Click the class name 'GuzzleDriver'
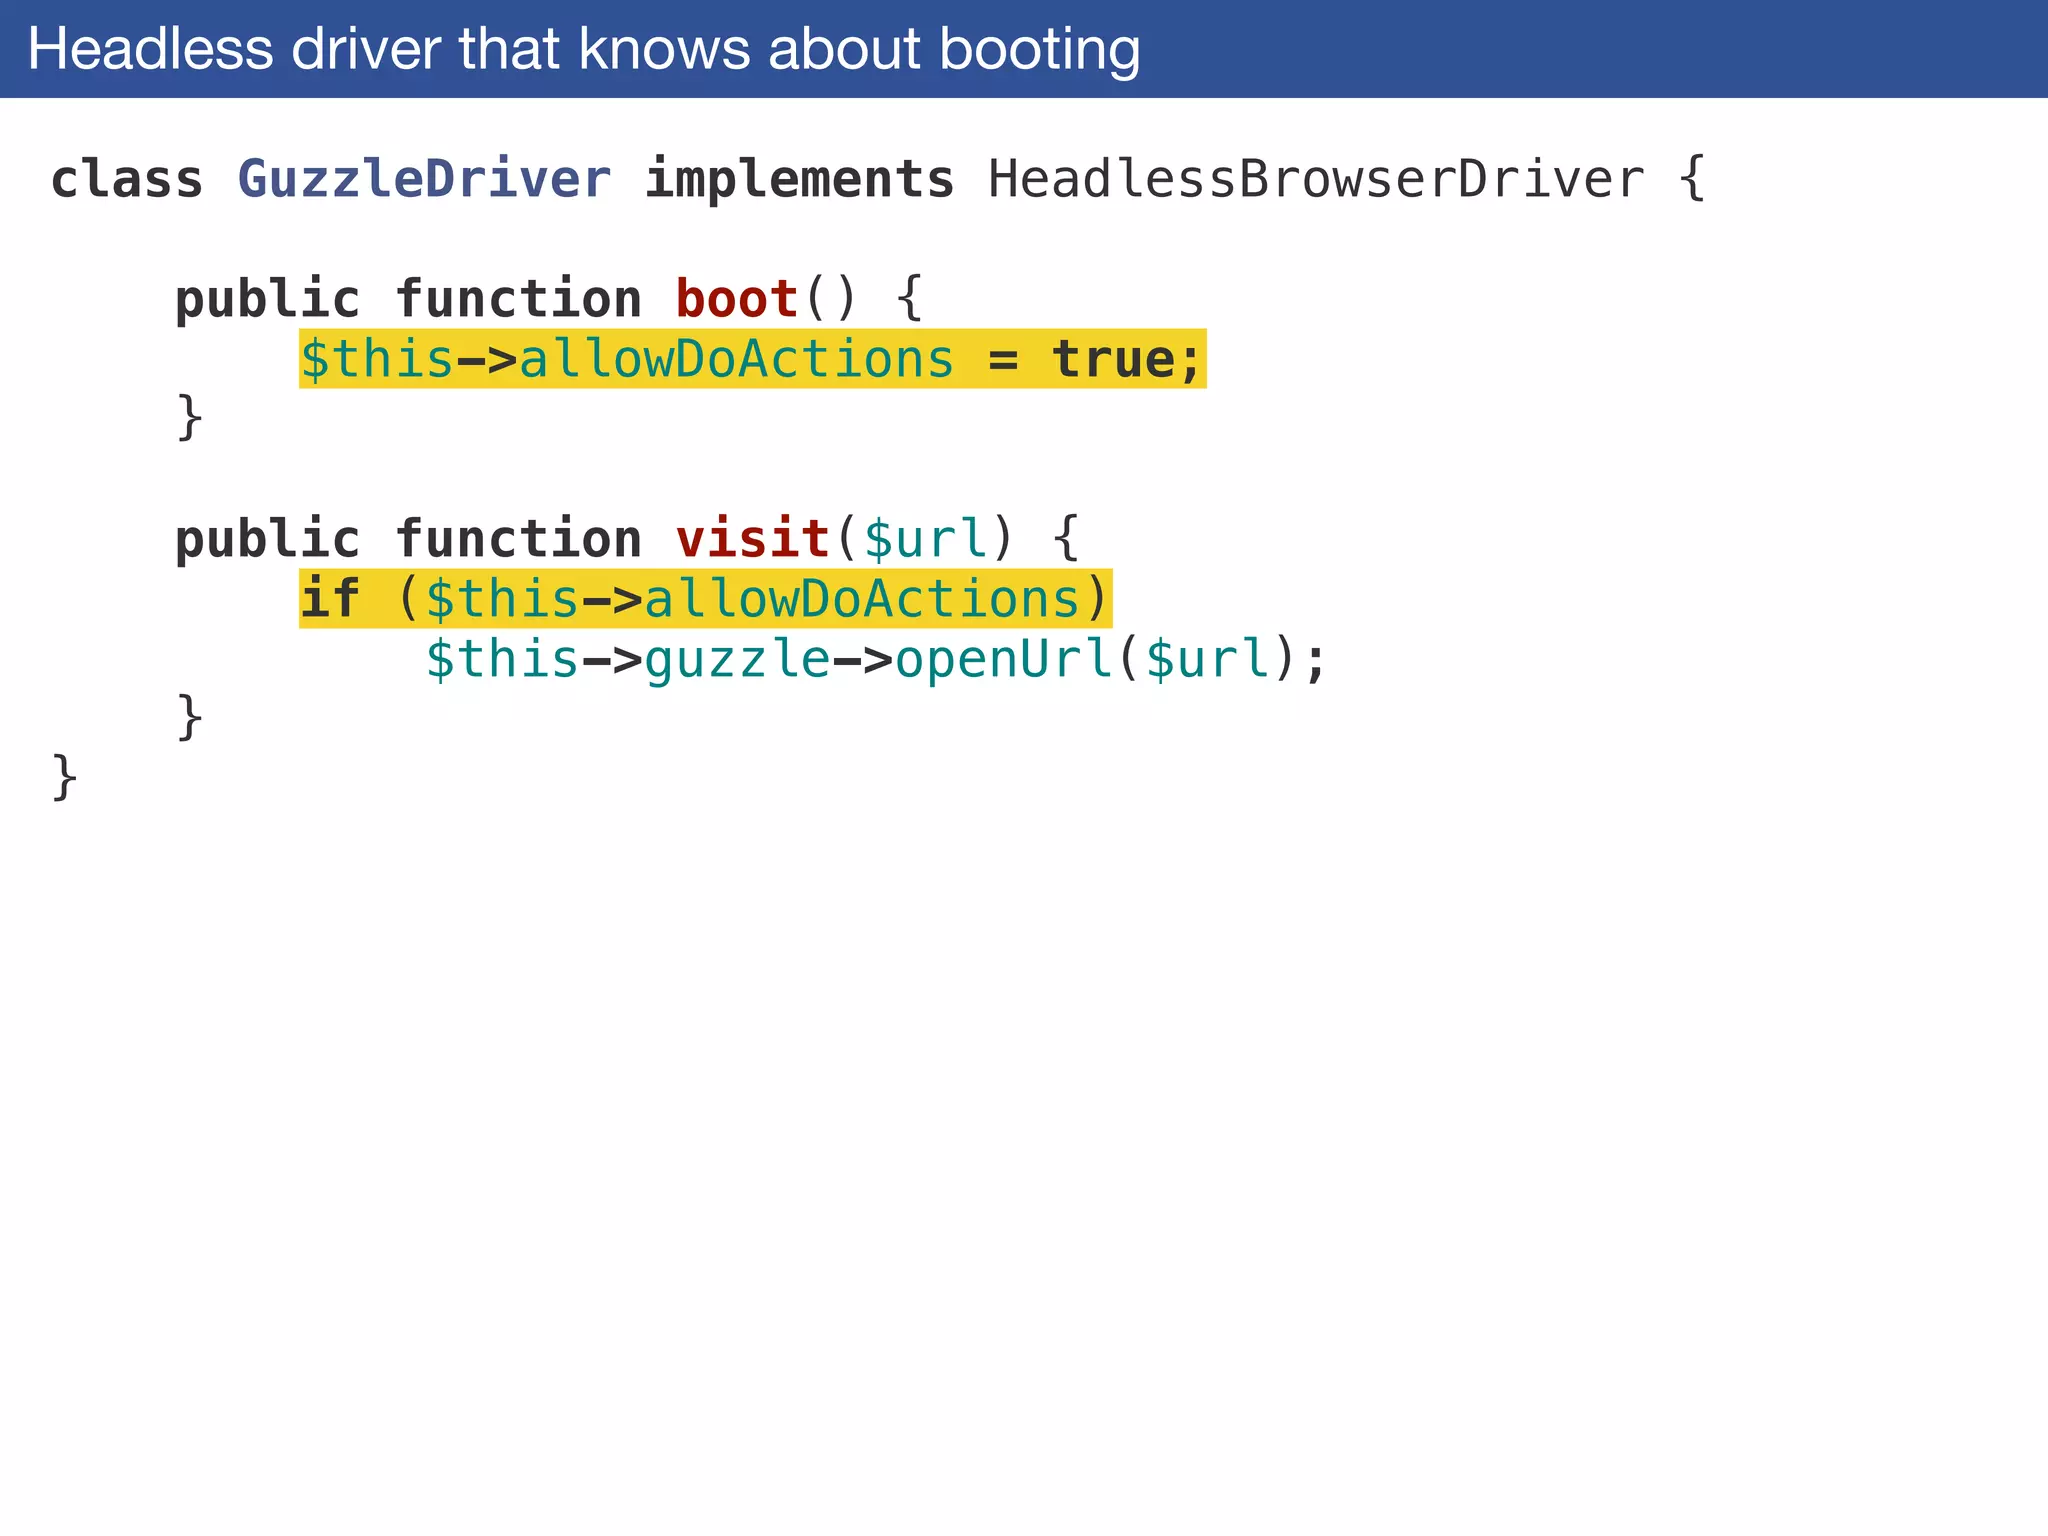2048x1536 pixels. 424,180
